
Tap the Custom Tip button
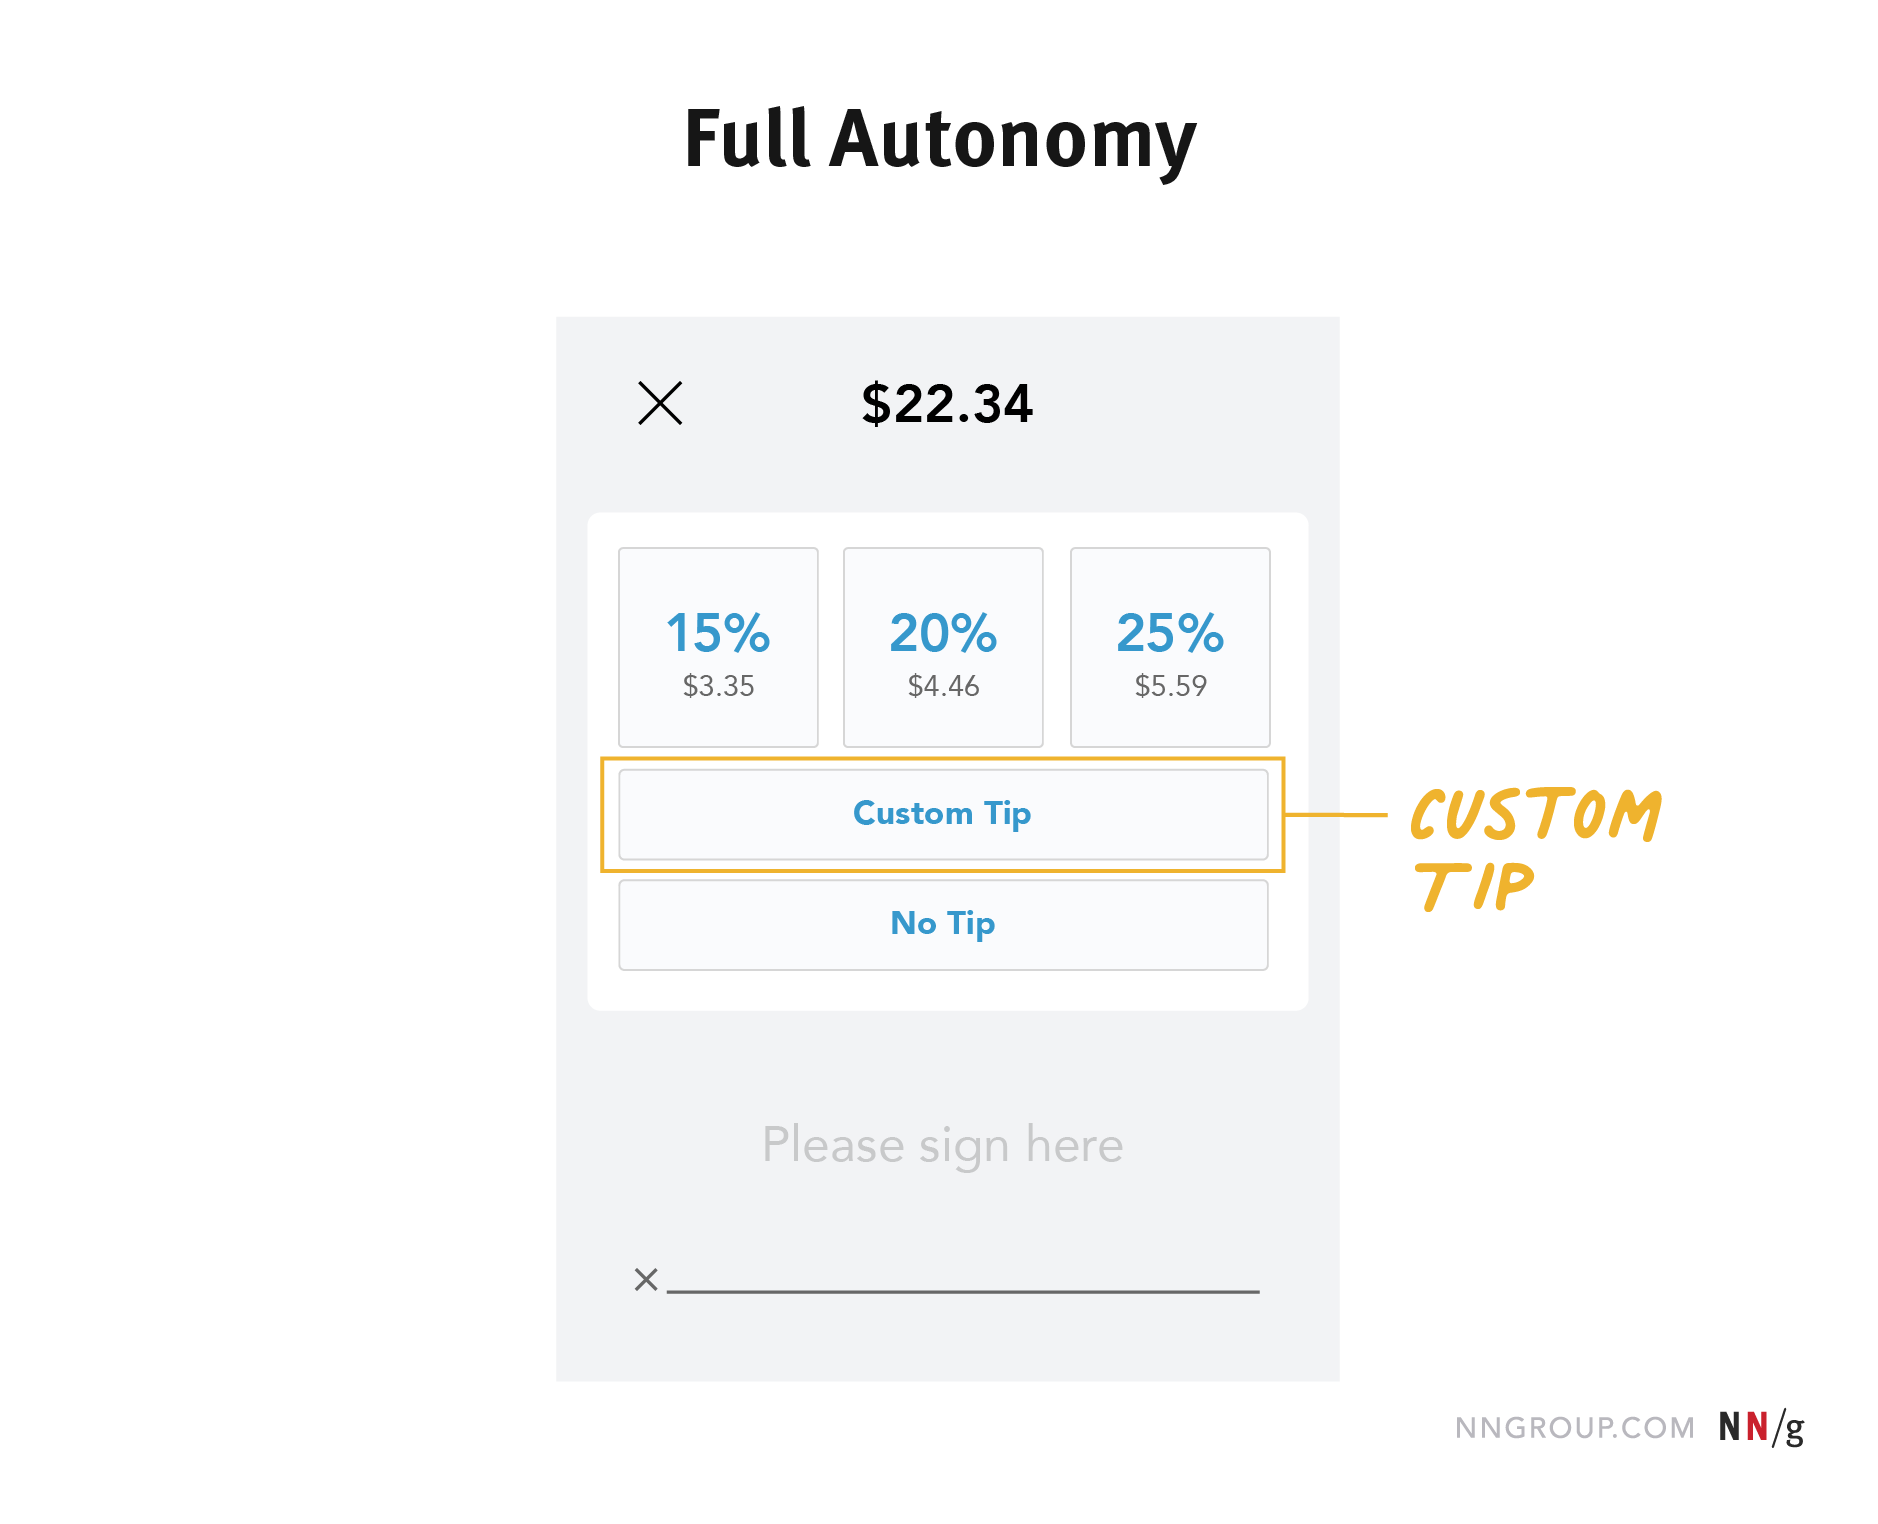(x=943, y=814)
